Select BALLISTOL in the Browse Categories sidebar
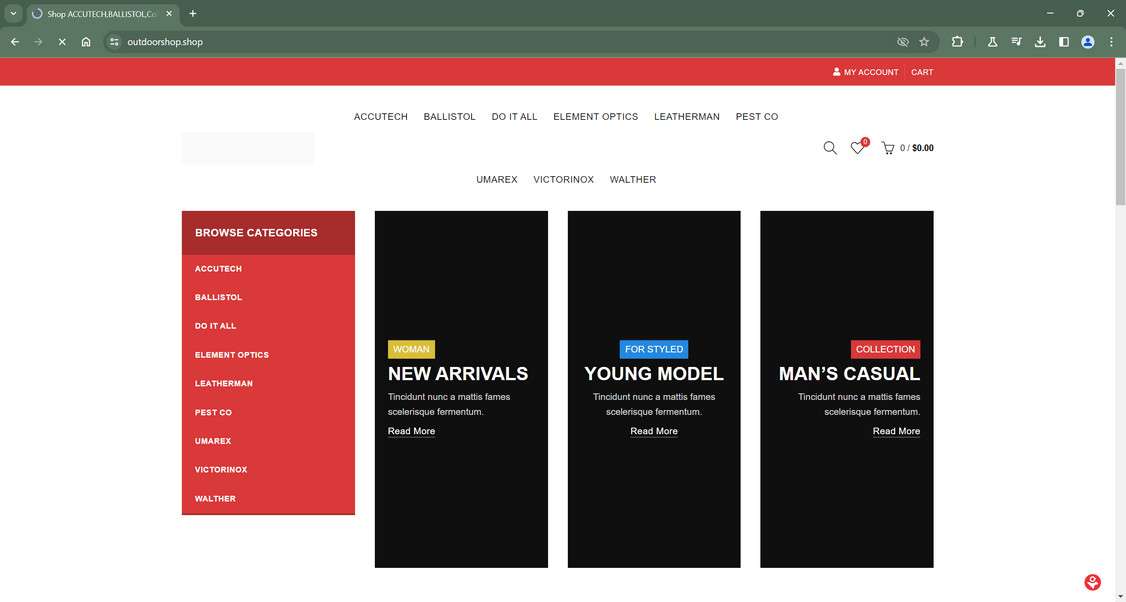Image resolution: width=1126 pixels, height=602 pixels. 218,297
